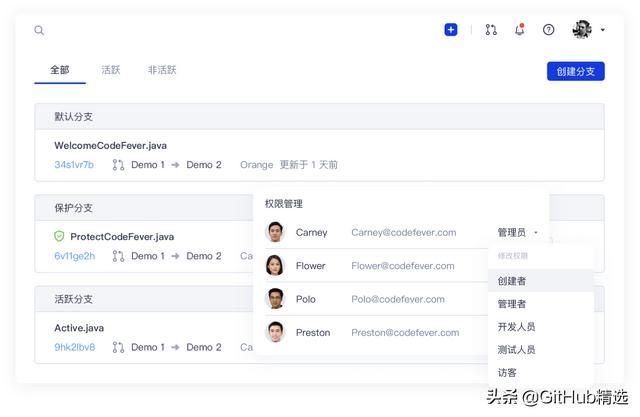Click green shield icon beside ProtectCodeFever.java

(59, 236)
